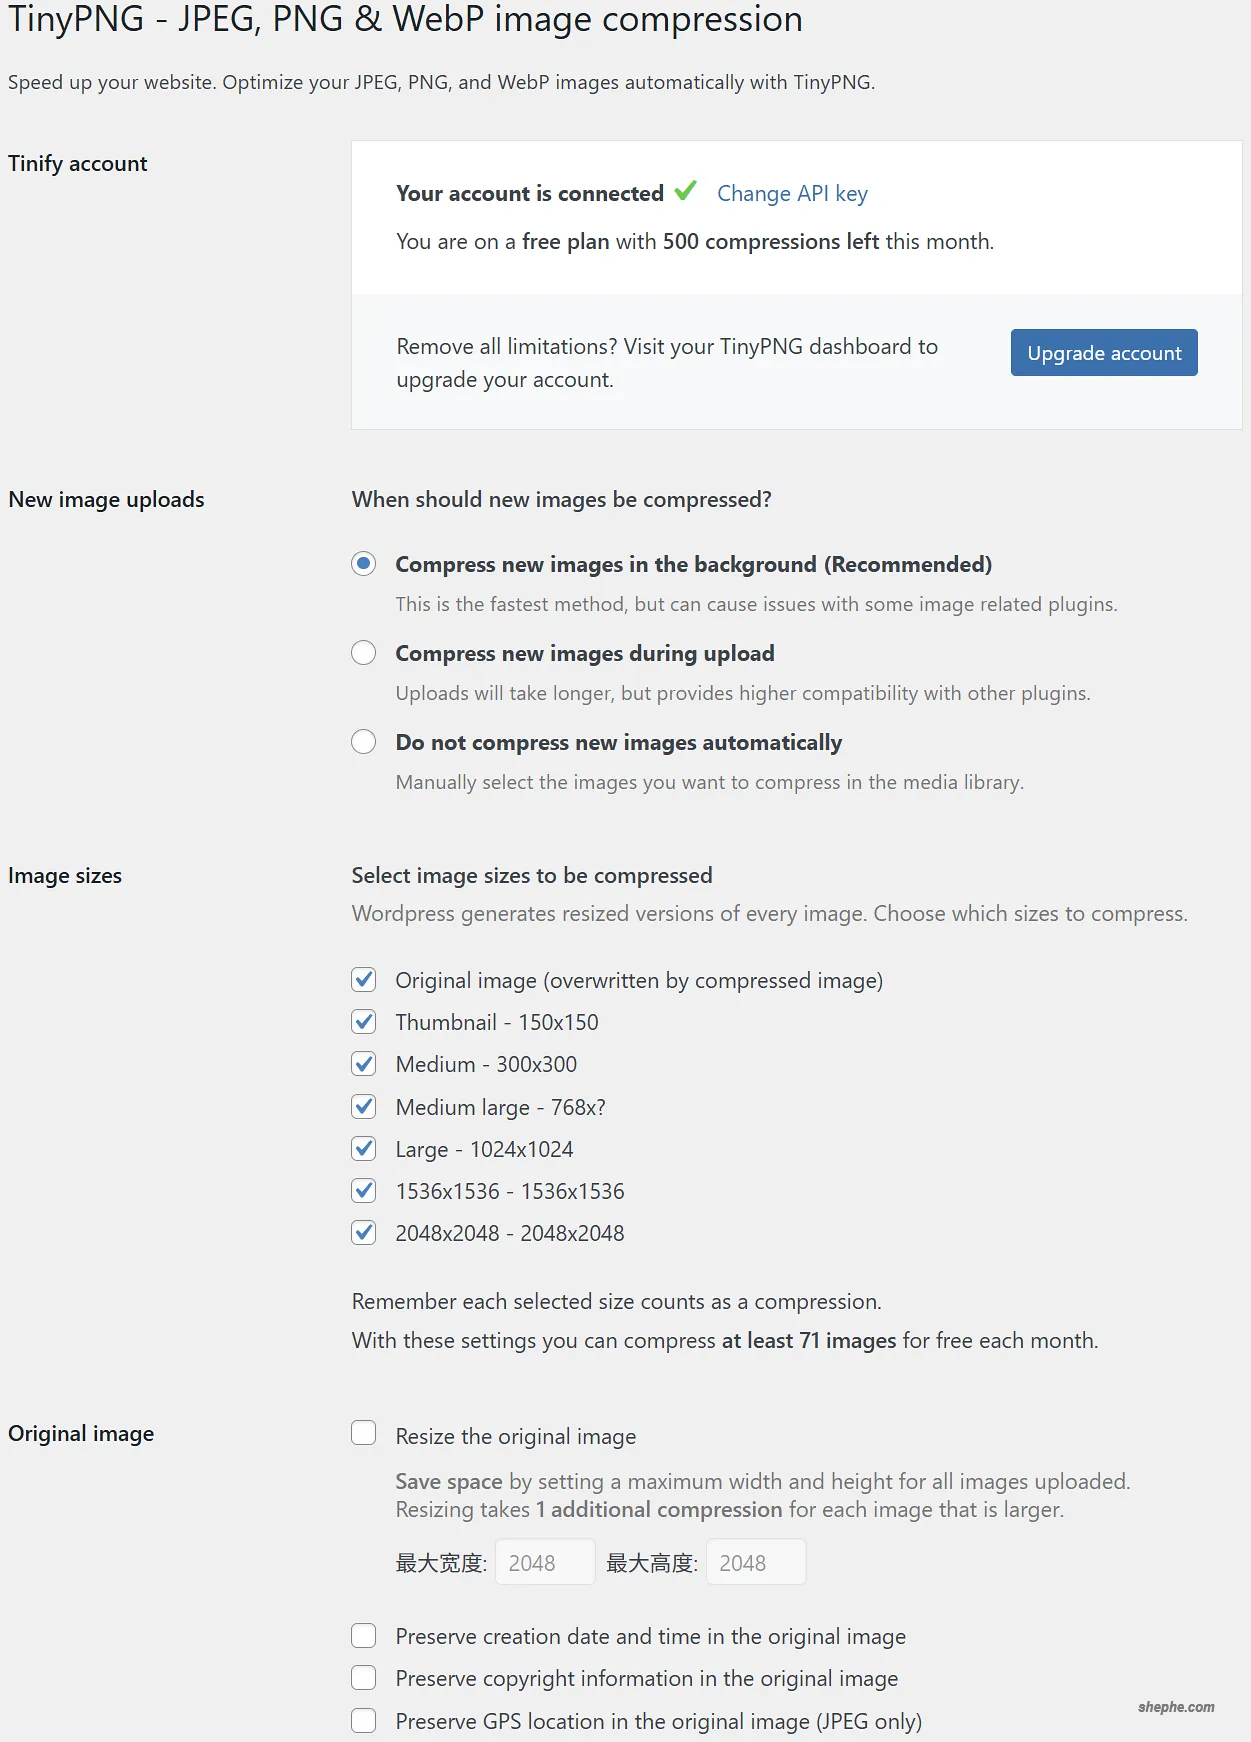Disable Medium 300x300 compression

pos(364,1064)
